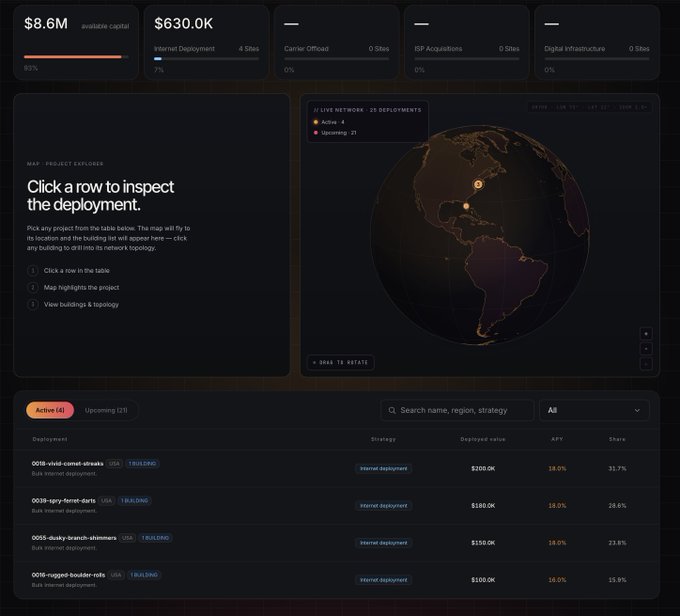Click the ISP Acquisitions progress bar
The width and height of the screenshot is (680, 616).
point(467,59)
